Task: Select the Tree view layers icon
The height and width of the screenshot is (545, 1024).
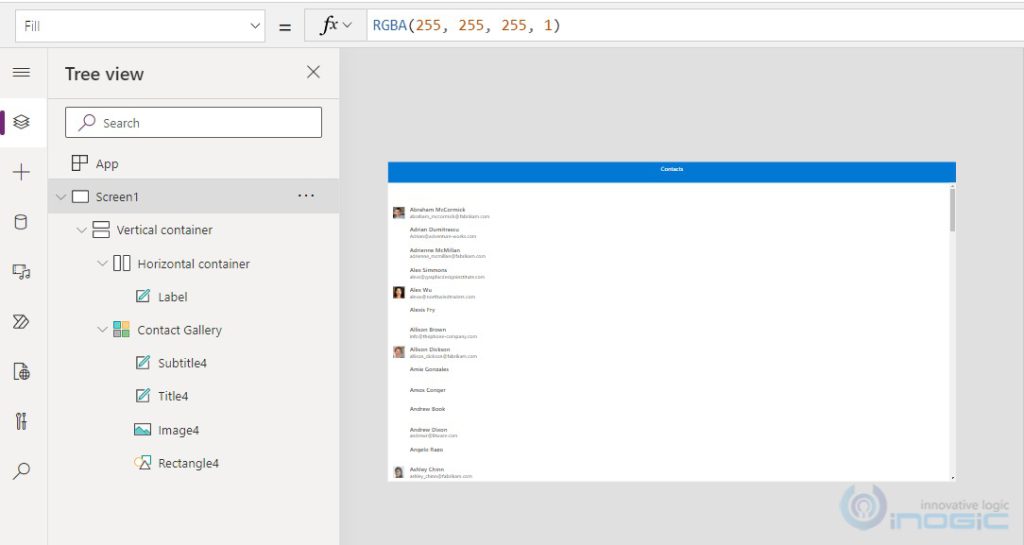Action: (21, 122)
